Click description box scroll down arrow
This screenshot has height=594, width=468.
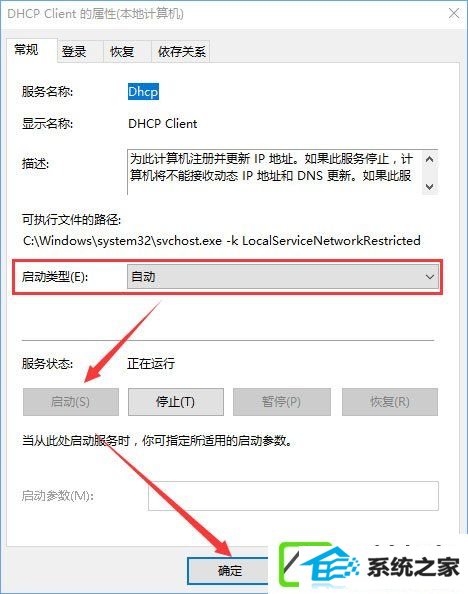tap(429, 186)
